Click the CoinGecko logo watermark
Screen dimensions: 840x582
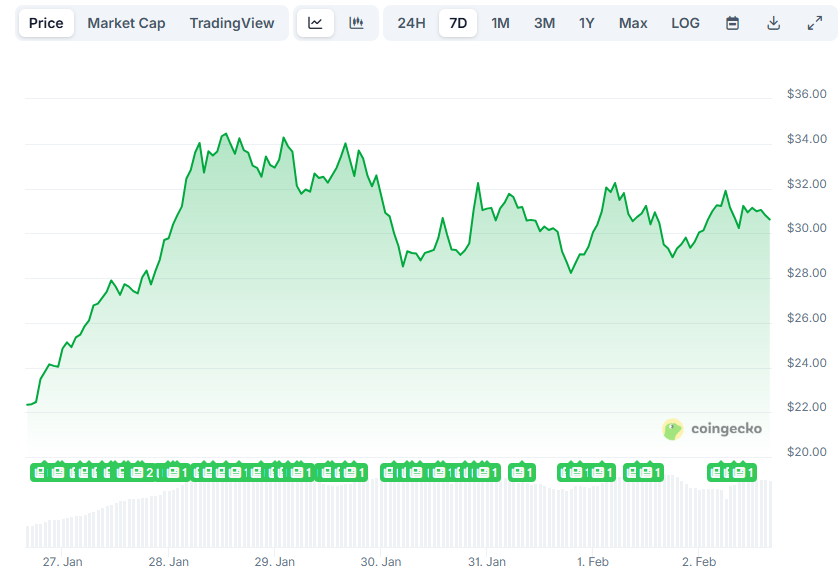pyautogui.click(x=713, y=428)
